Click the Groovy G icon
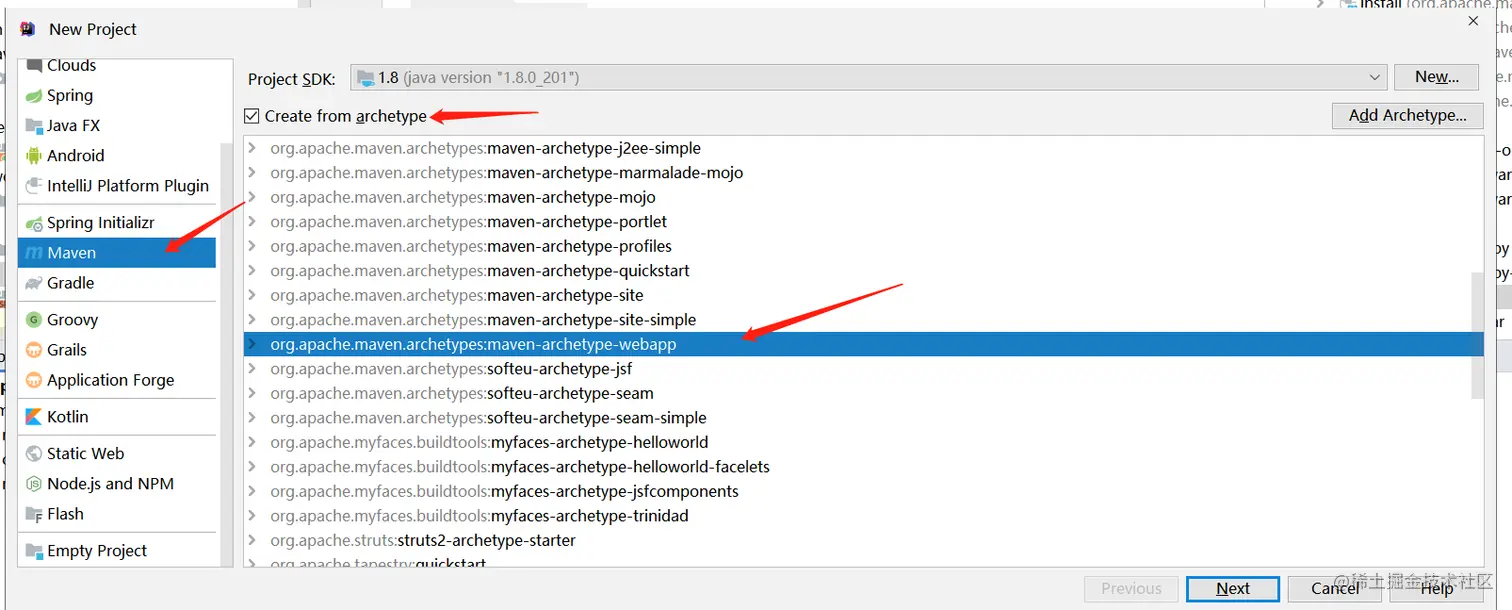Screen dimensions: 1512x610 click(x=34, y=320)
